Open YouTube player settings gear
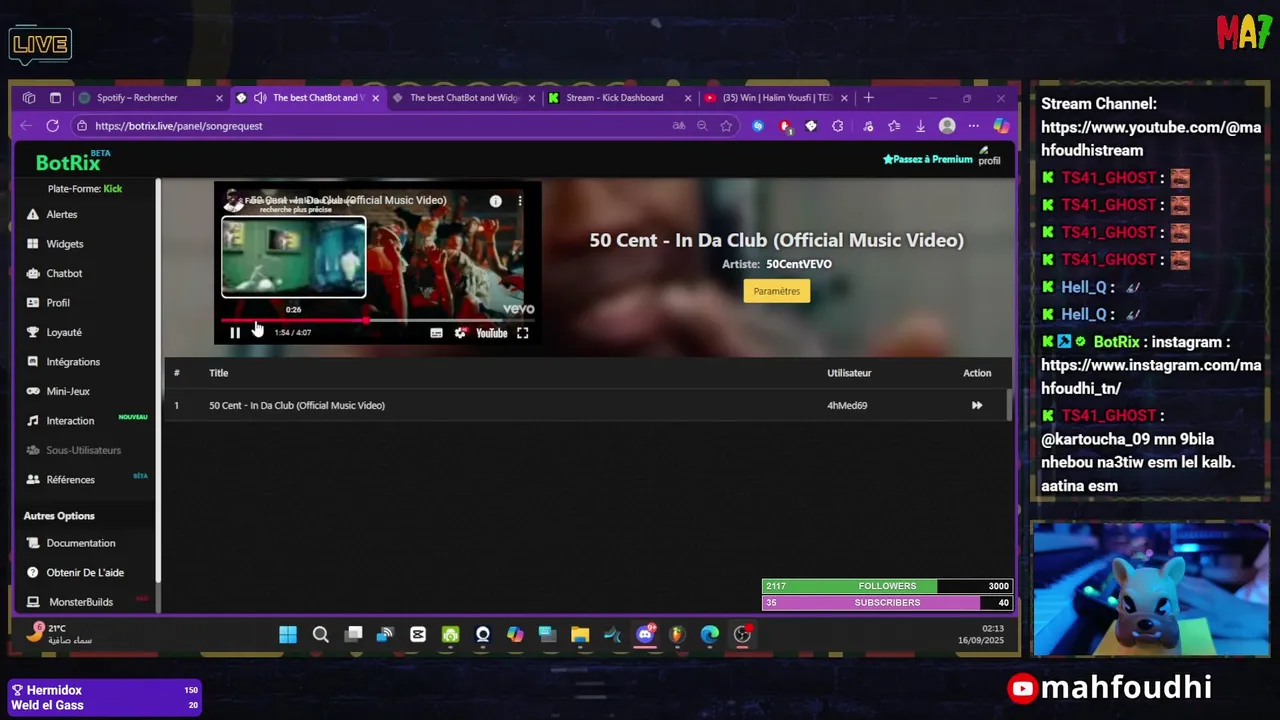This screenshot has width=1280, height=720. (x=460, y=333)
